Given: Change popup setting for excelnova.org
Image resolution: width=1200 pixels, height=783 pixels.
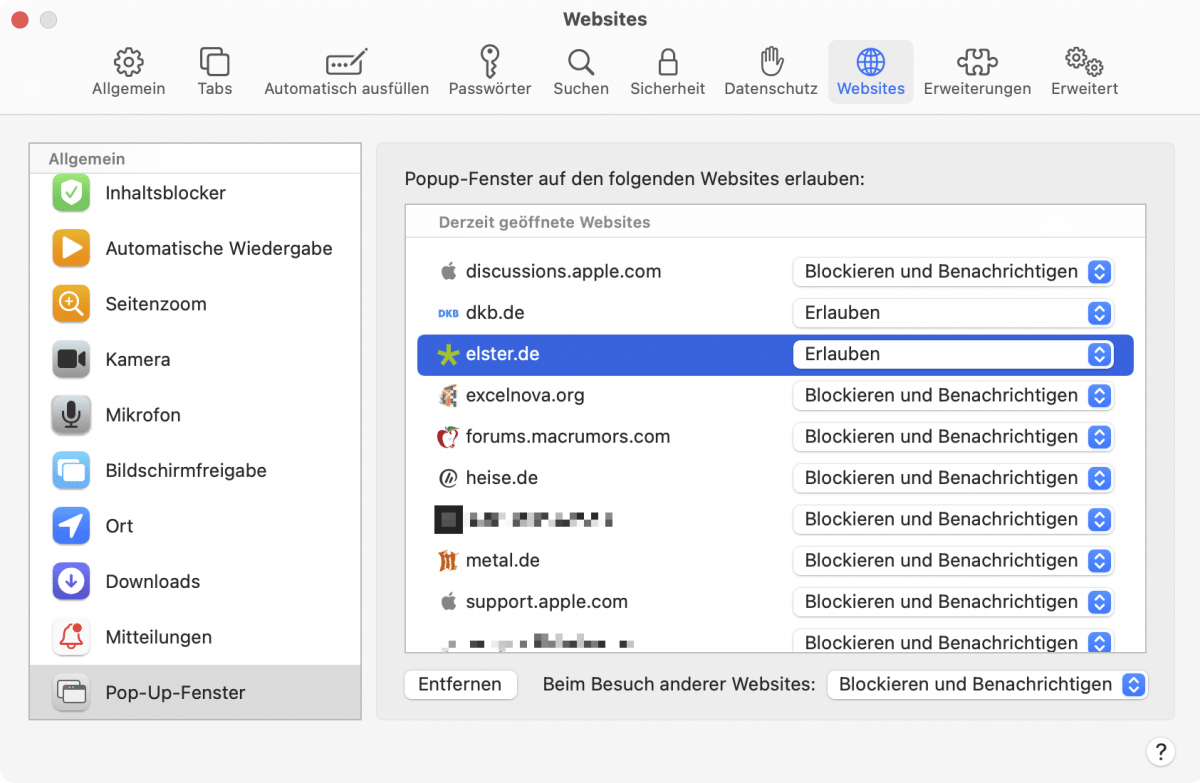Looking at the screenshot, I should [x=953, y=396].
